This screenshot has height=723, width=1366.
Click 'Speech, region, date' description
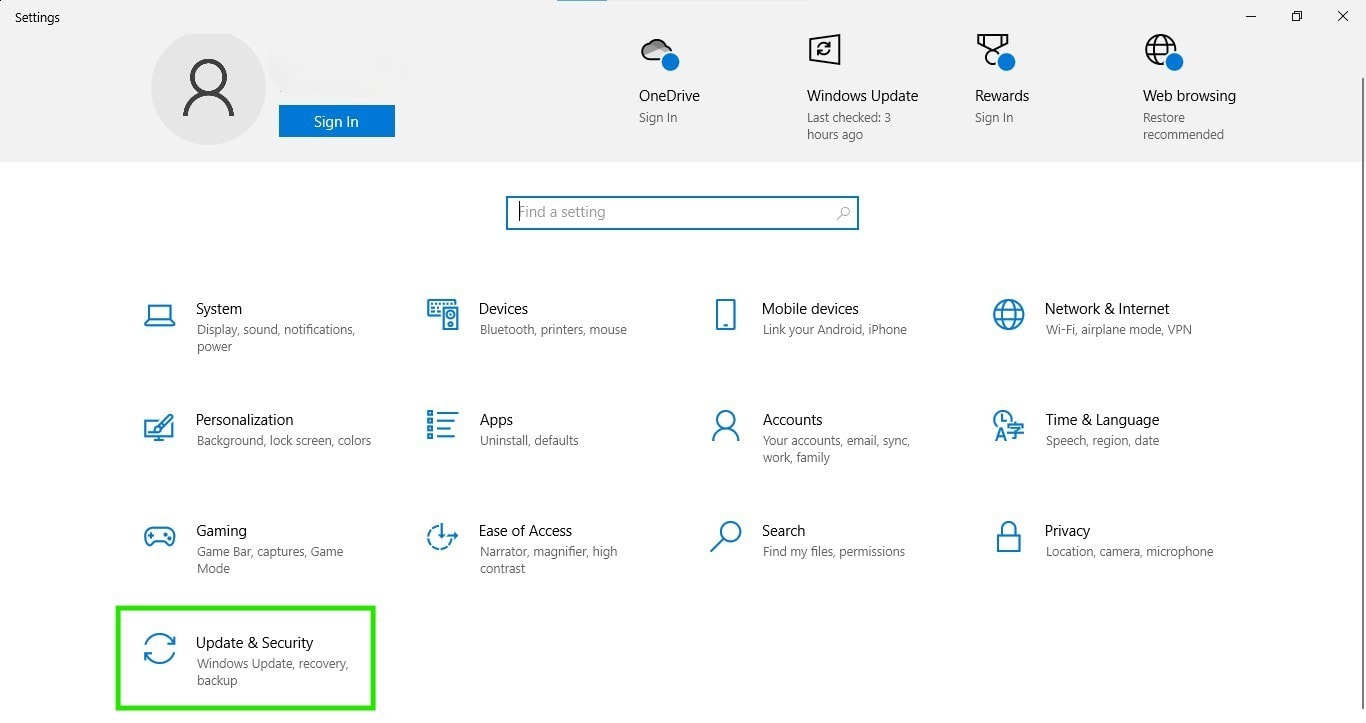1103,441
